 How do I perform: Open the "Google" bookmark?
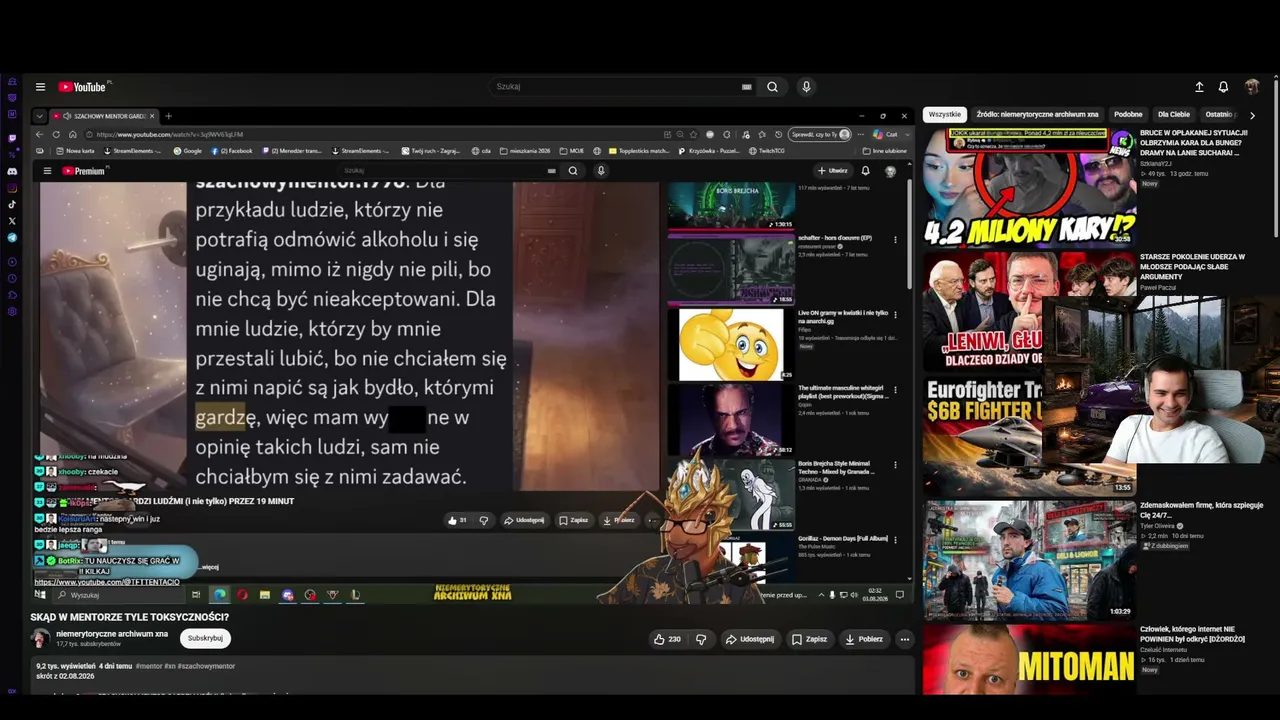click(x=187, y=151)
